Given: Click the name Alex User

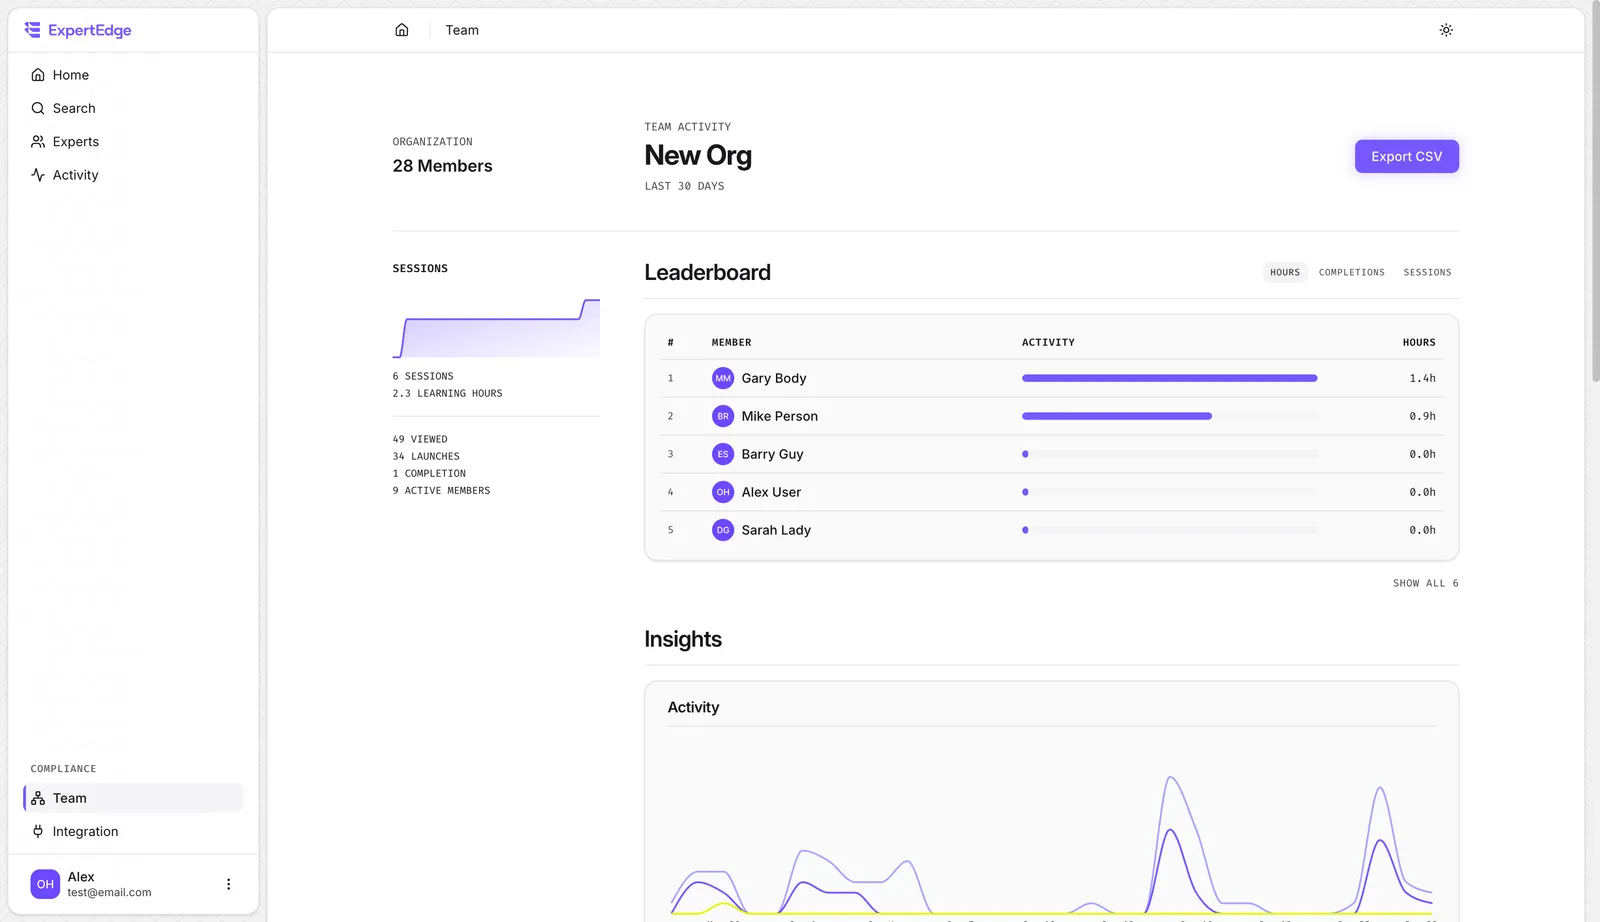Looking at the screenshot, I should (x=771, y=492).
